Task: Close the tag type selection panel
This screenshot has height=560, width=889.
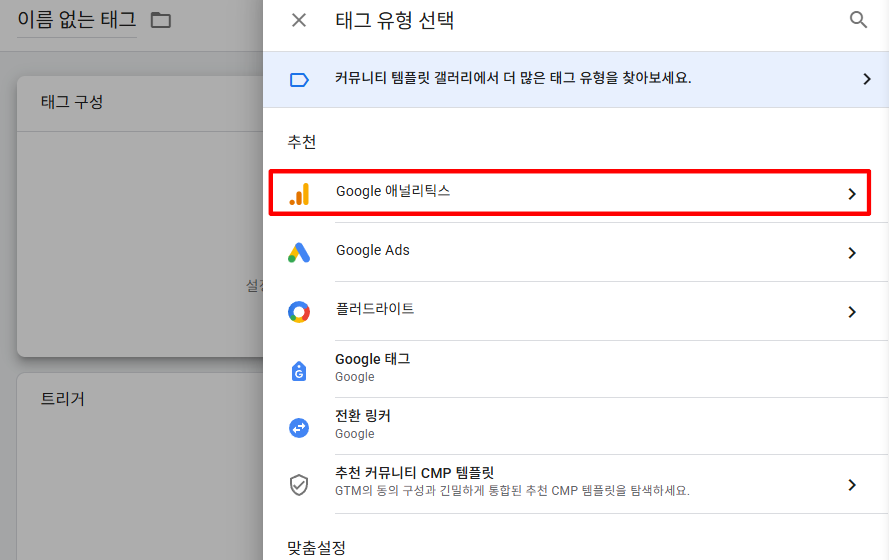Action: pyautogui.click(x=299, y=20)
